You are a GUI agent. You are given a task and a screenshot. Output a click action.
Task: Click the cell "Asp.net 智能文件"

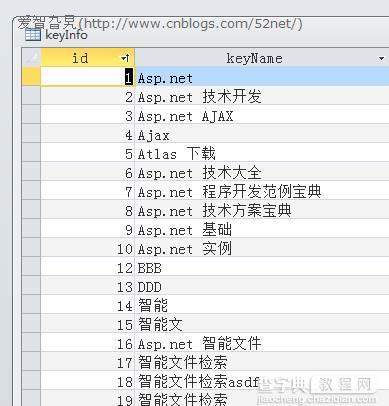[262, 343]
